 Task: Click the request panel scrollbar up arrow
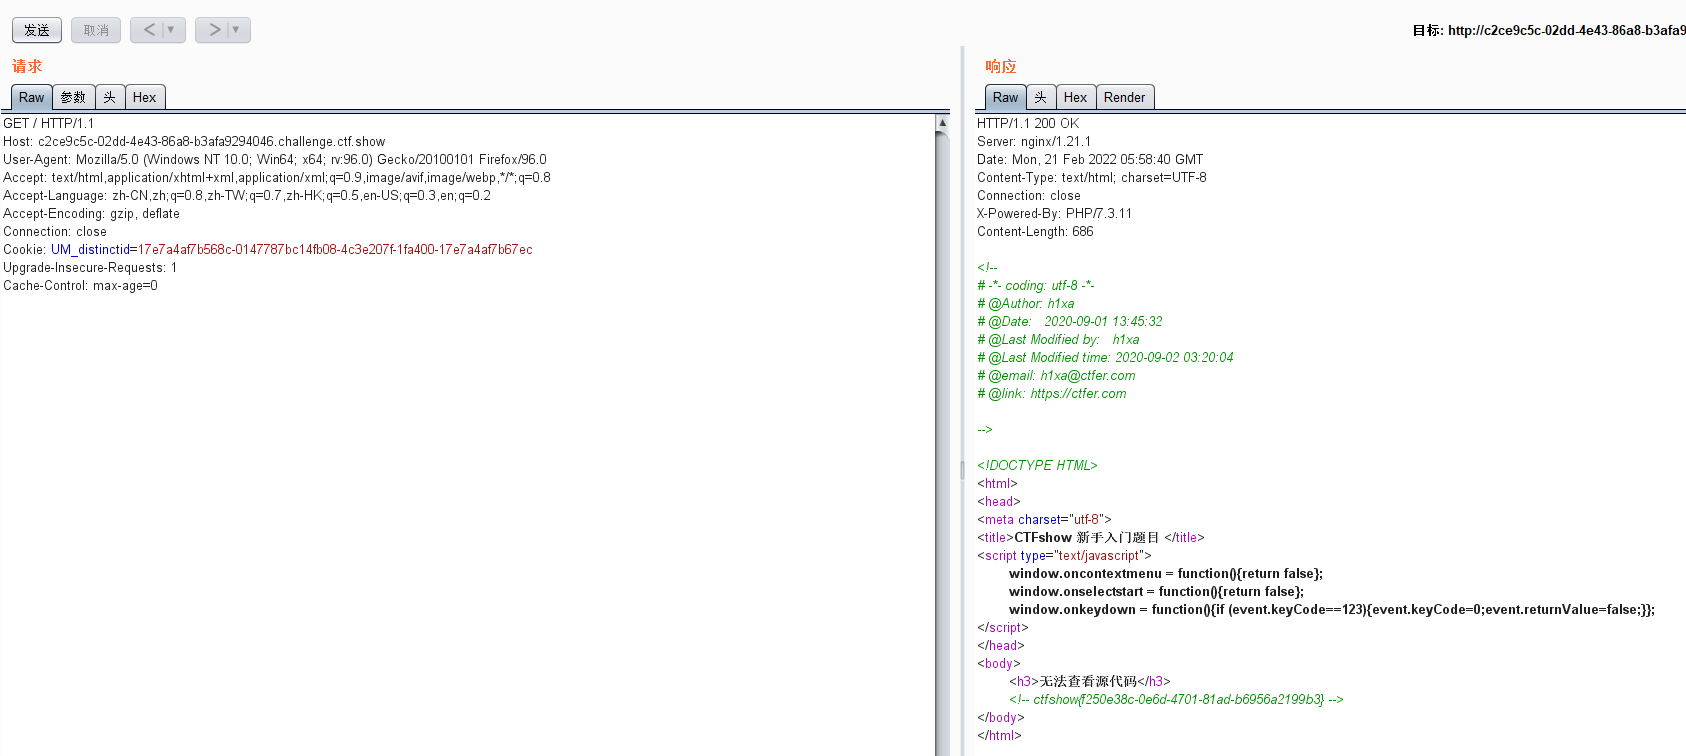coord(942,123)
